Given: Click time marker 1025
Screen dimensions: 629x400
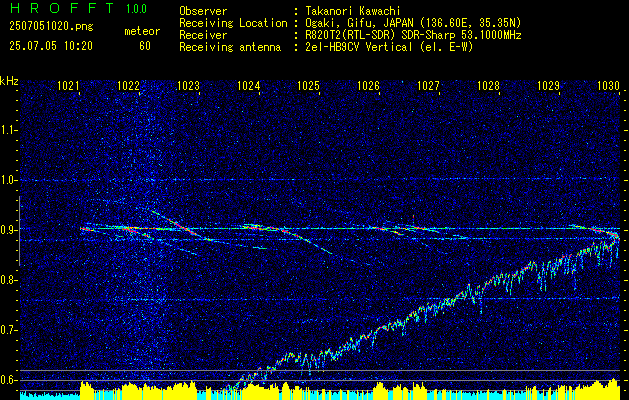Looking at the screenshot, I should [x=308, y=85].
